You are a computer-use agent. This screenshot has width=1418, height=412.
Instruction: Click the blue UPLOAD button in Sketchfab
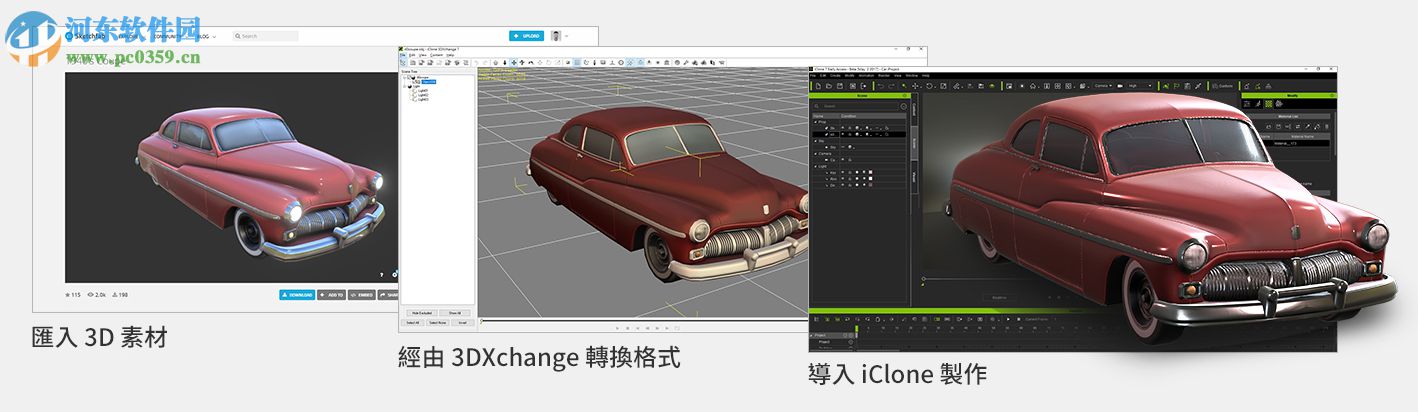pyautogui.click(x=526, y=36)
